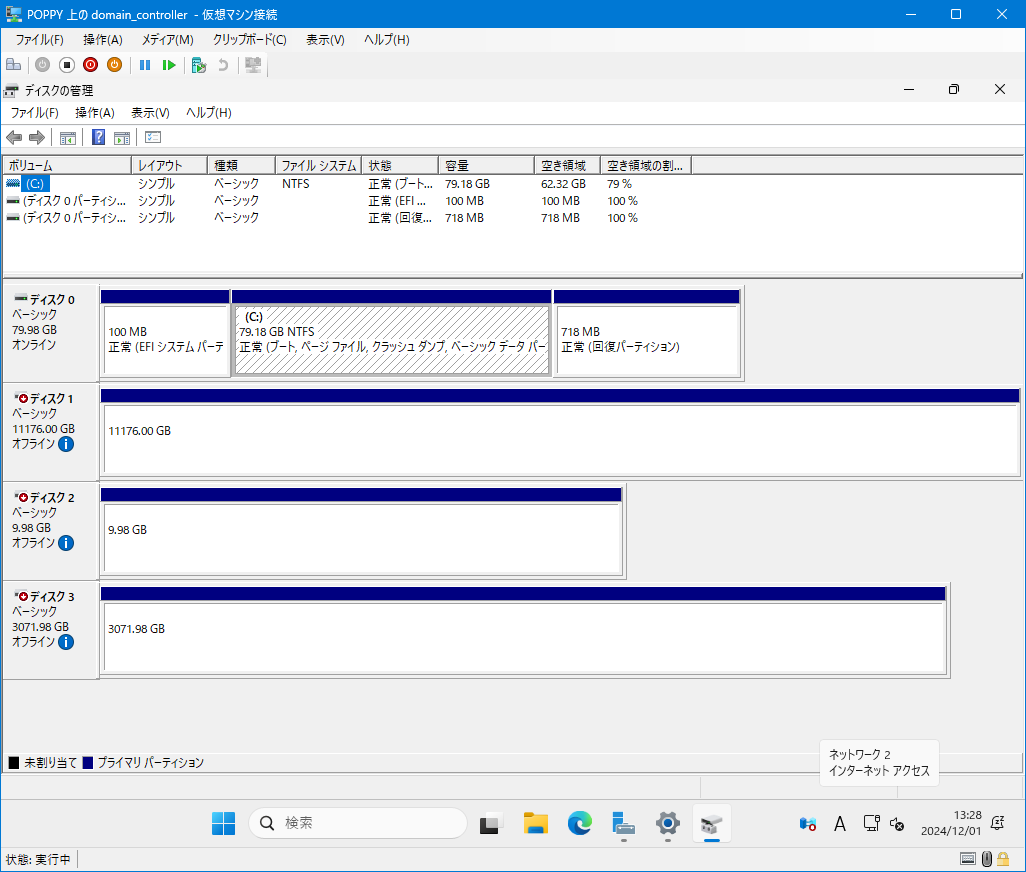1026x872 pixels.
Task: Sort by the 空き領域 column header
Action: pos(567,166)
